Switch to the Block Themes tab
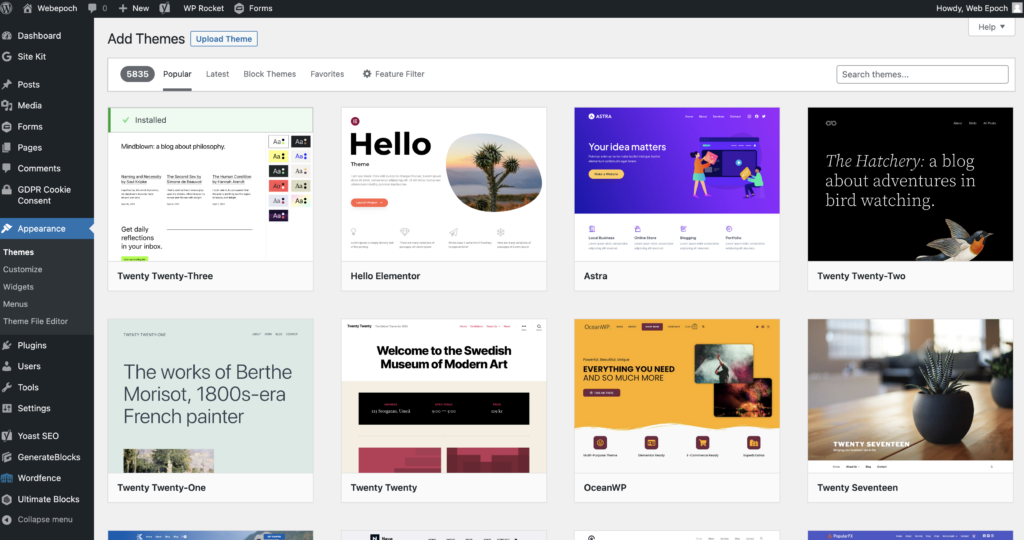The width and height of the screenshot is (1024, 540). (x=270, y=74)
